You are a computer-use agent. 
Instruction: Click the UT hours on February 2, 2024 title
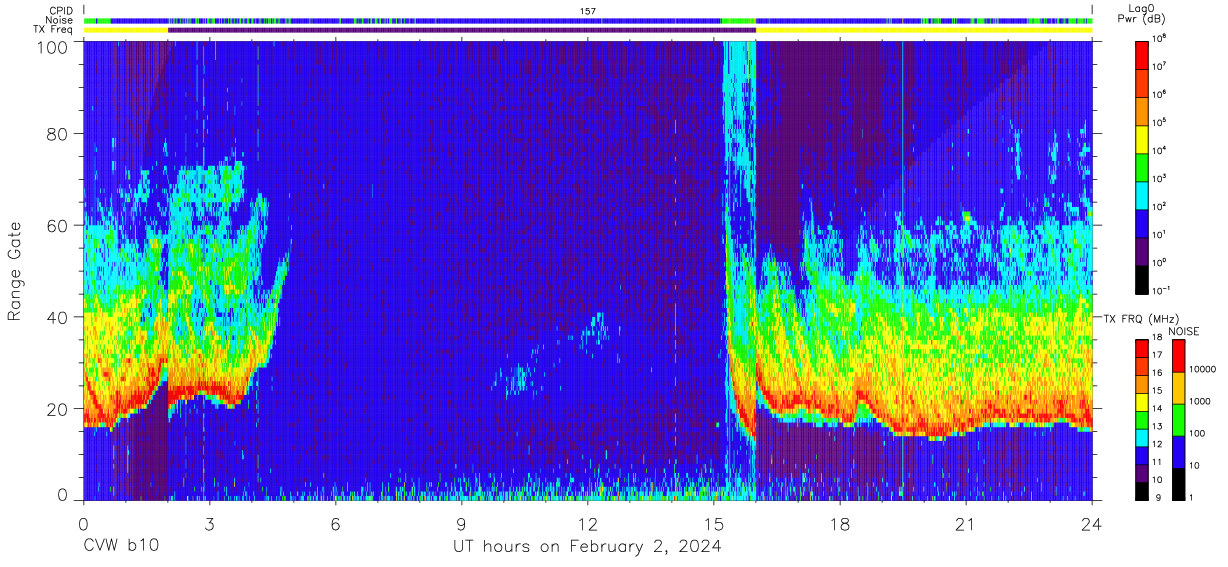(587, 547)
